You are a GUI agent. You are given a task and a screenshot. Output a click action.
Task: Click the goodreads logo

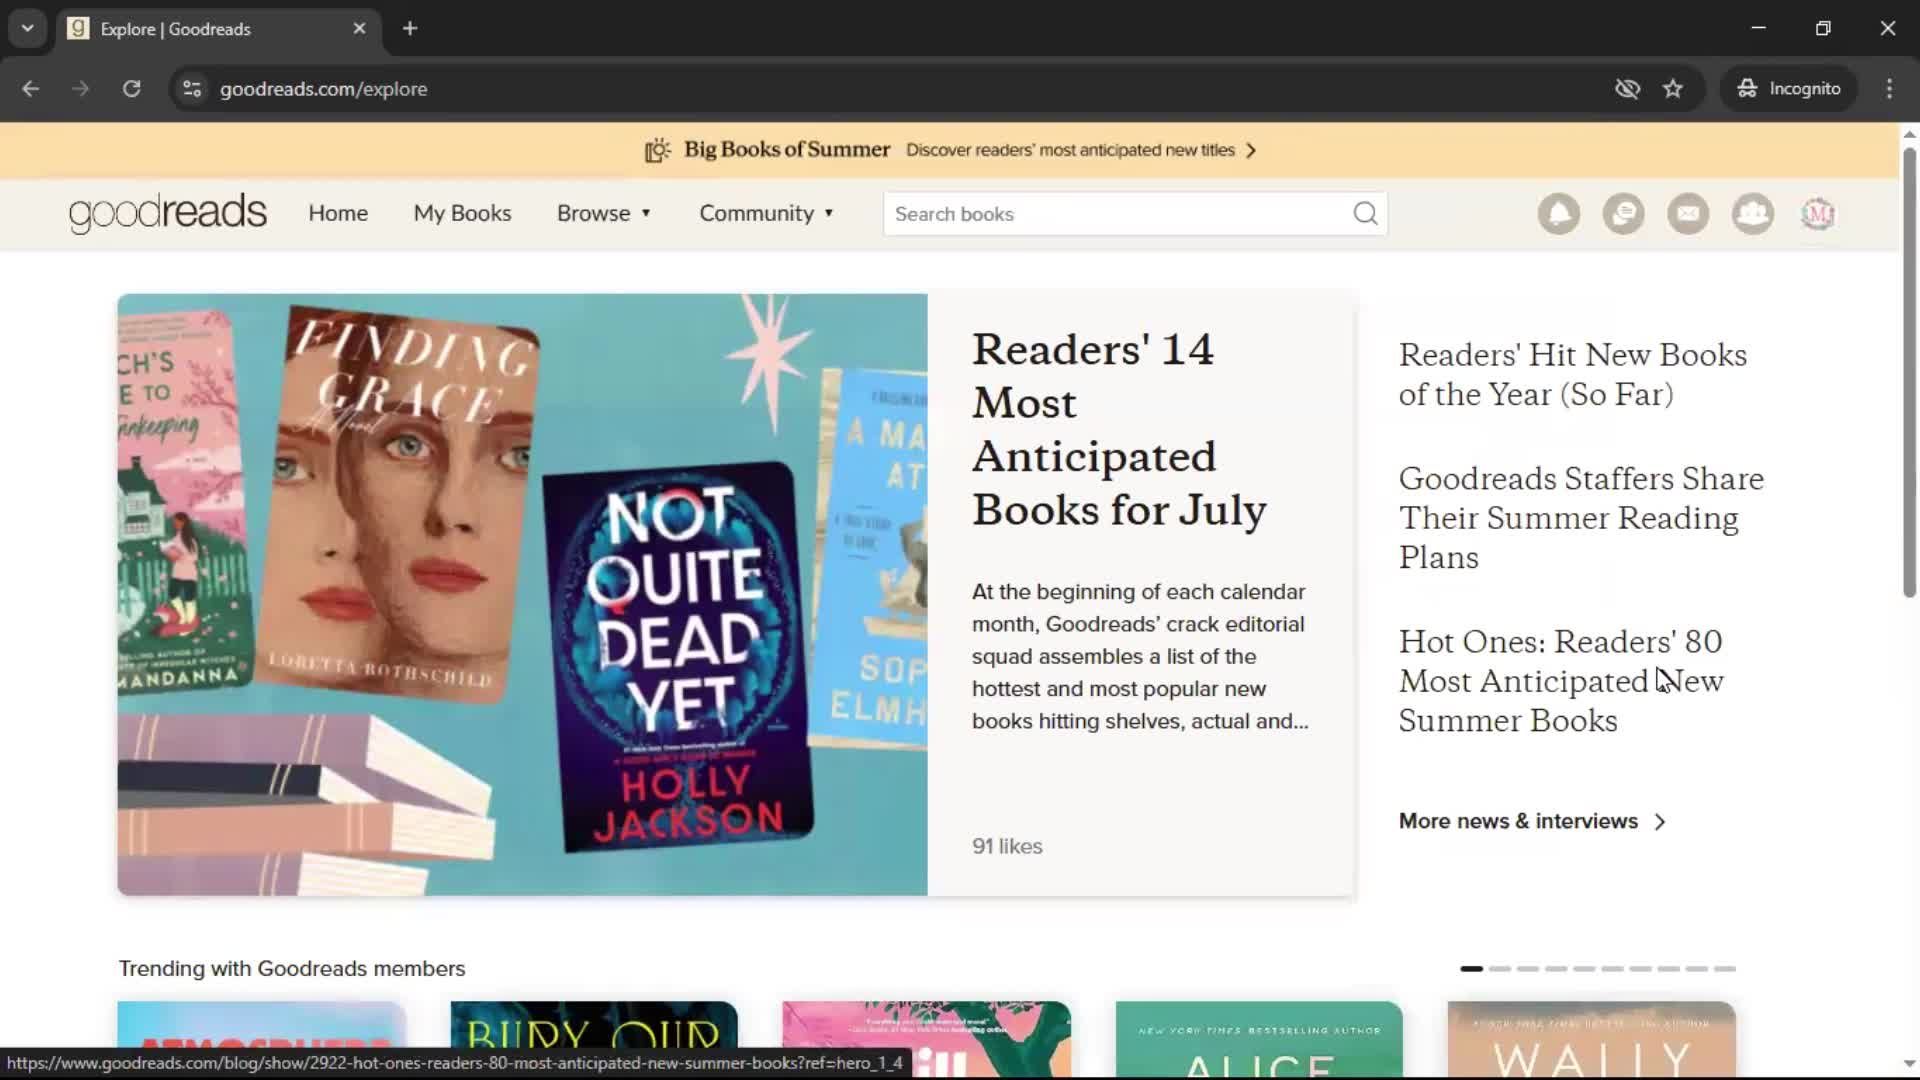click(x=168, y=214)
